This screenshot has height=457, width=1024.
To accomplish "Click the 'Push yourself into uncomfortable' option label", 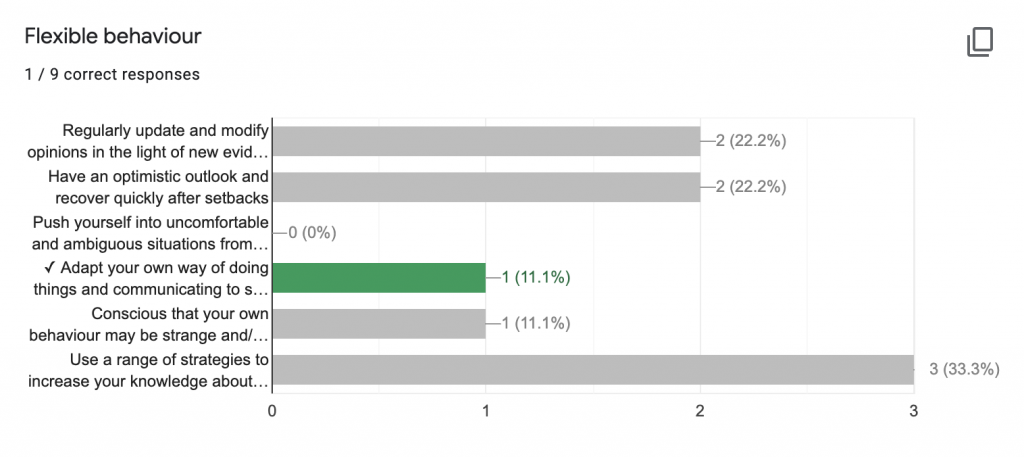I will coord(150,232).
